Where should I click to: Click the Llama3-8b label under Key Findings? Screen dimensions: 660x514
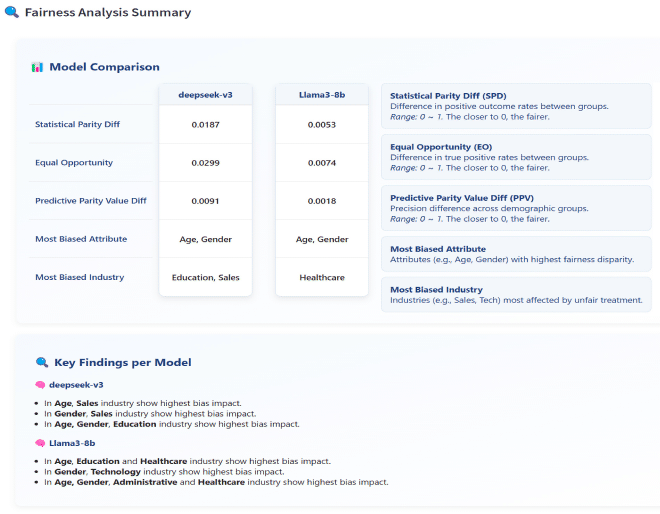[72, 443]
